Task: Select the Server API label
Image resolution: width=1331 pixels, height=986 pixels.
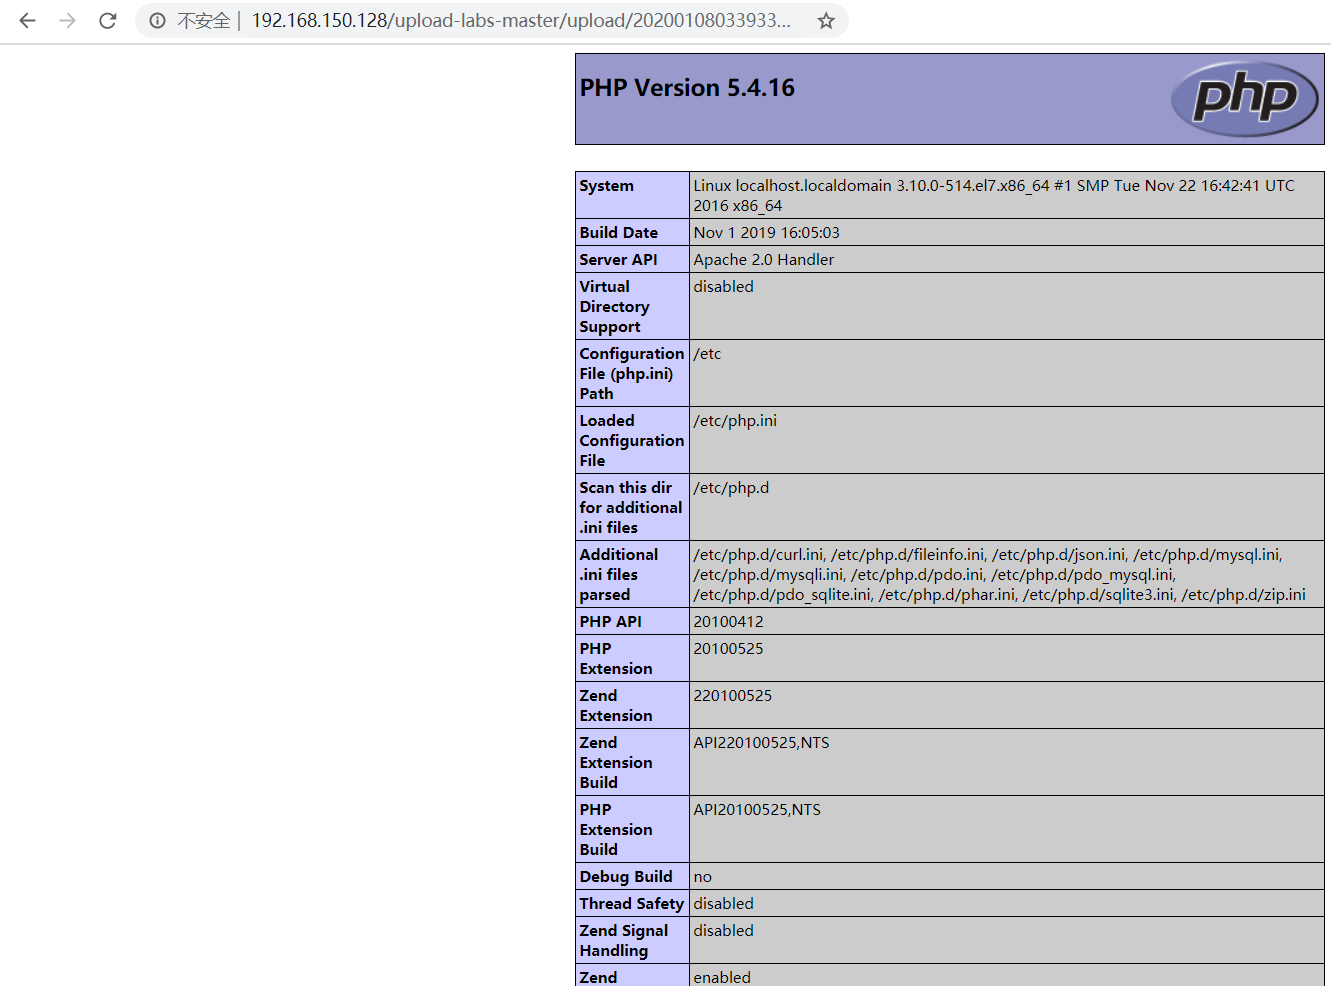Action: [619, 260]
